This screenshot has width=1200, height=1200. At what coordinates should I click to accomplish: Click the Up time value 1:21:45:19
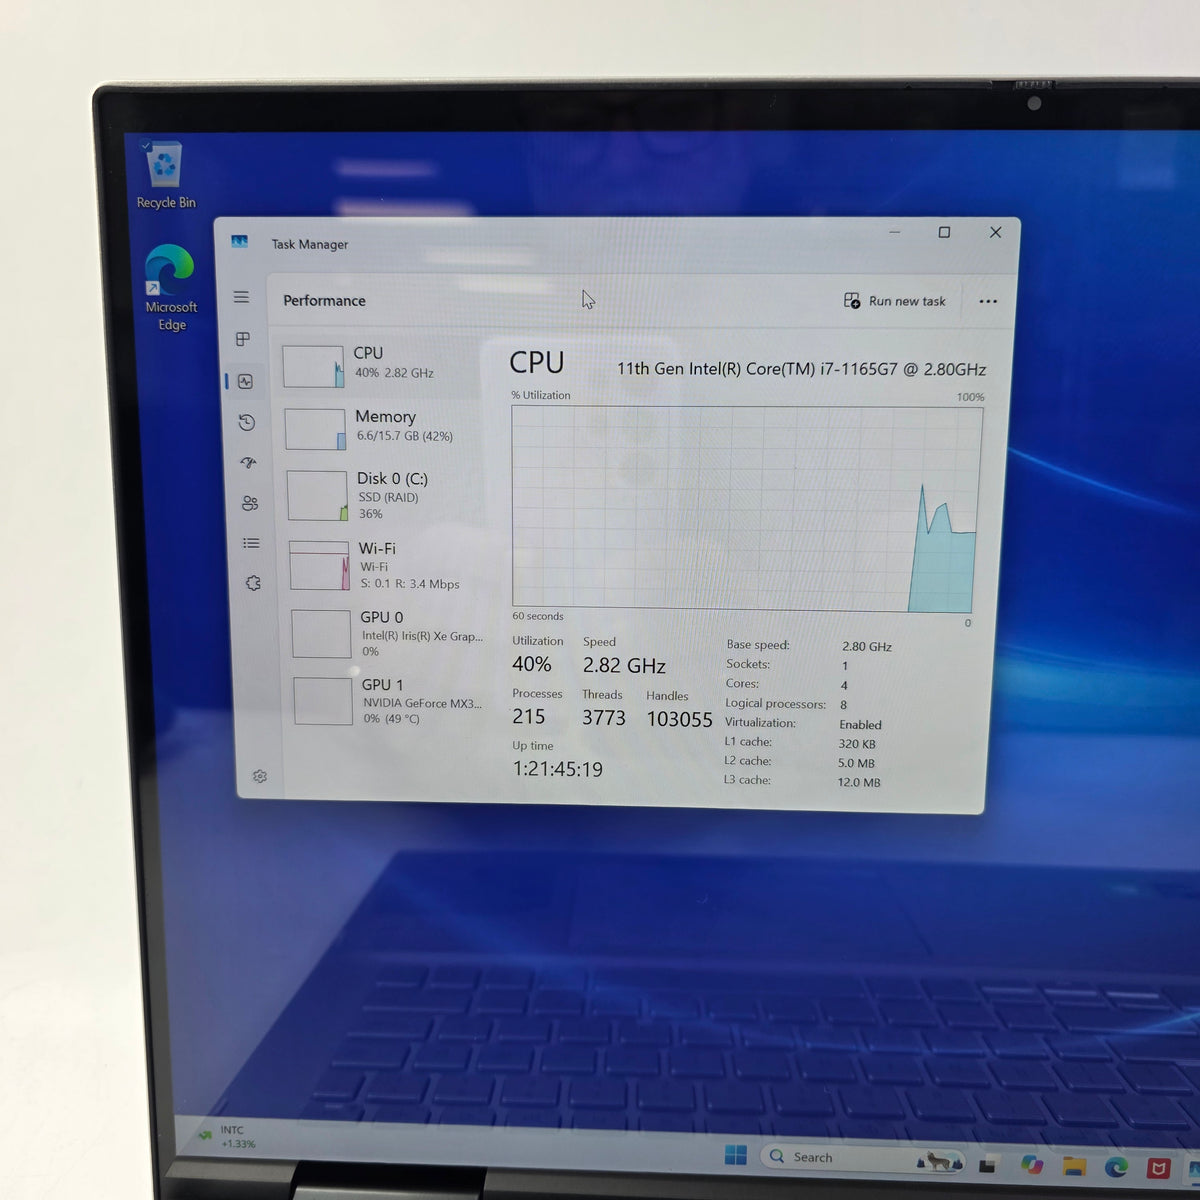[558, 769]
